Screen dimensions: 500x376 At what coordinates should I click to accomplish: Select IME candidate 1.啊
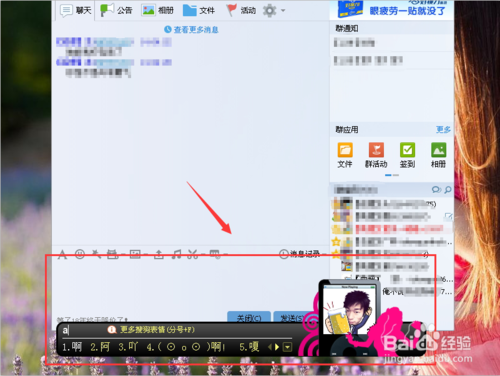coord(72,347)
